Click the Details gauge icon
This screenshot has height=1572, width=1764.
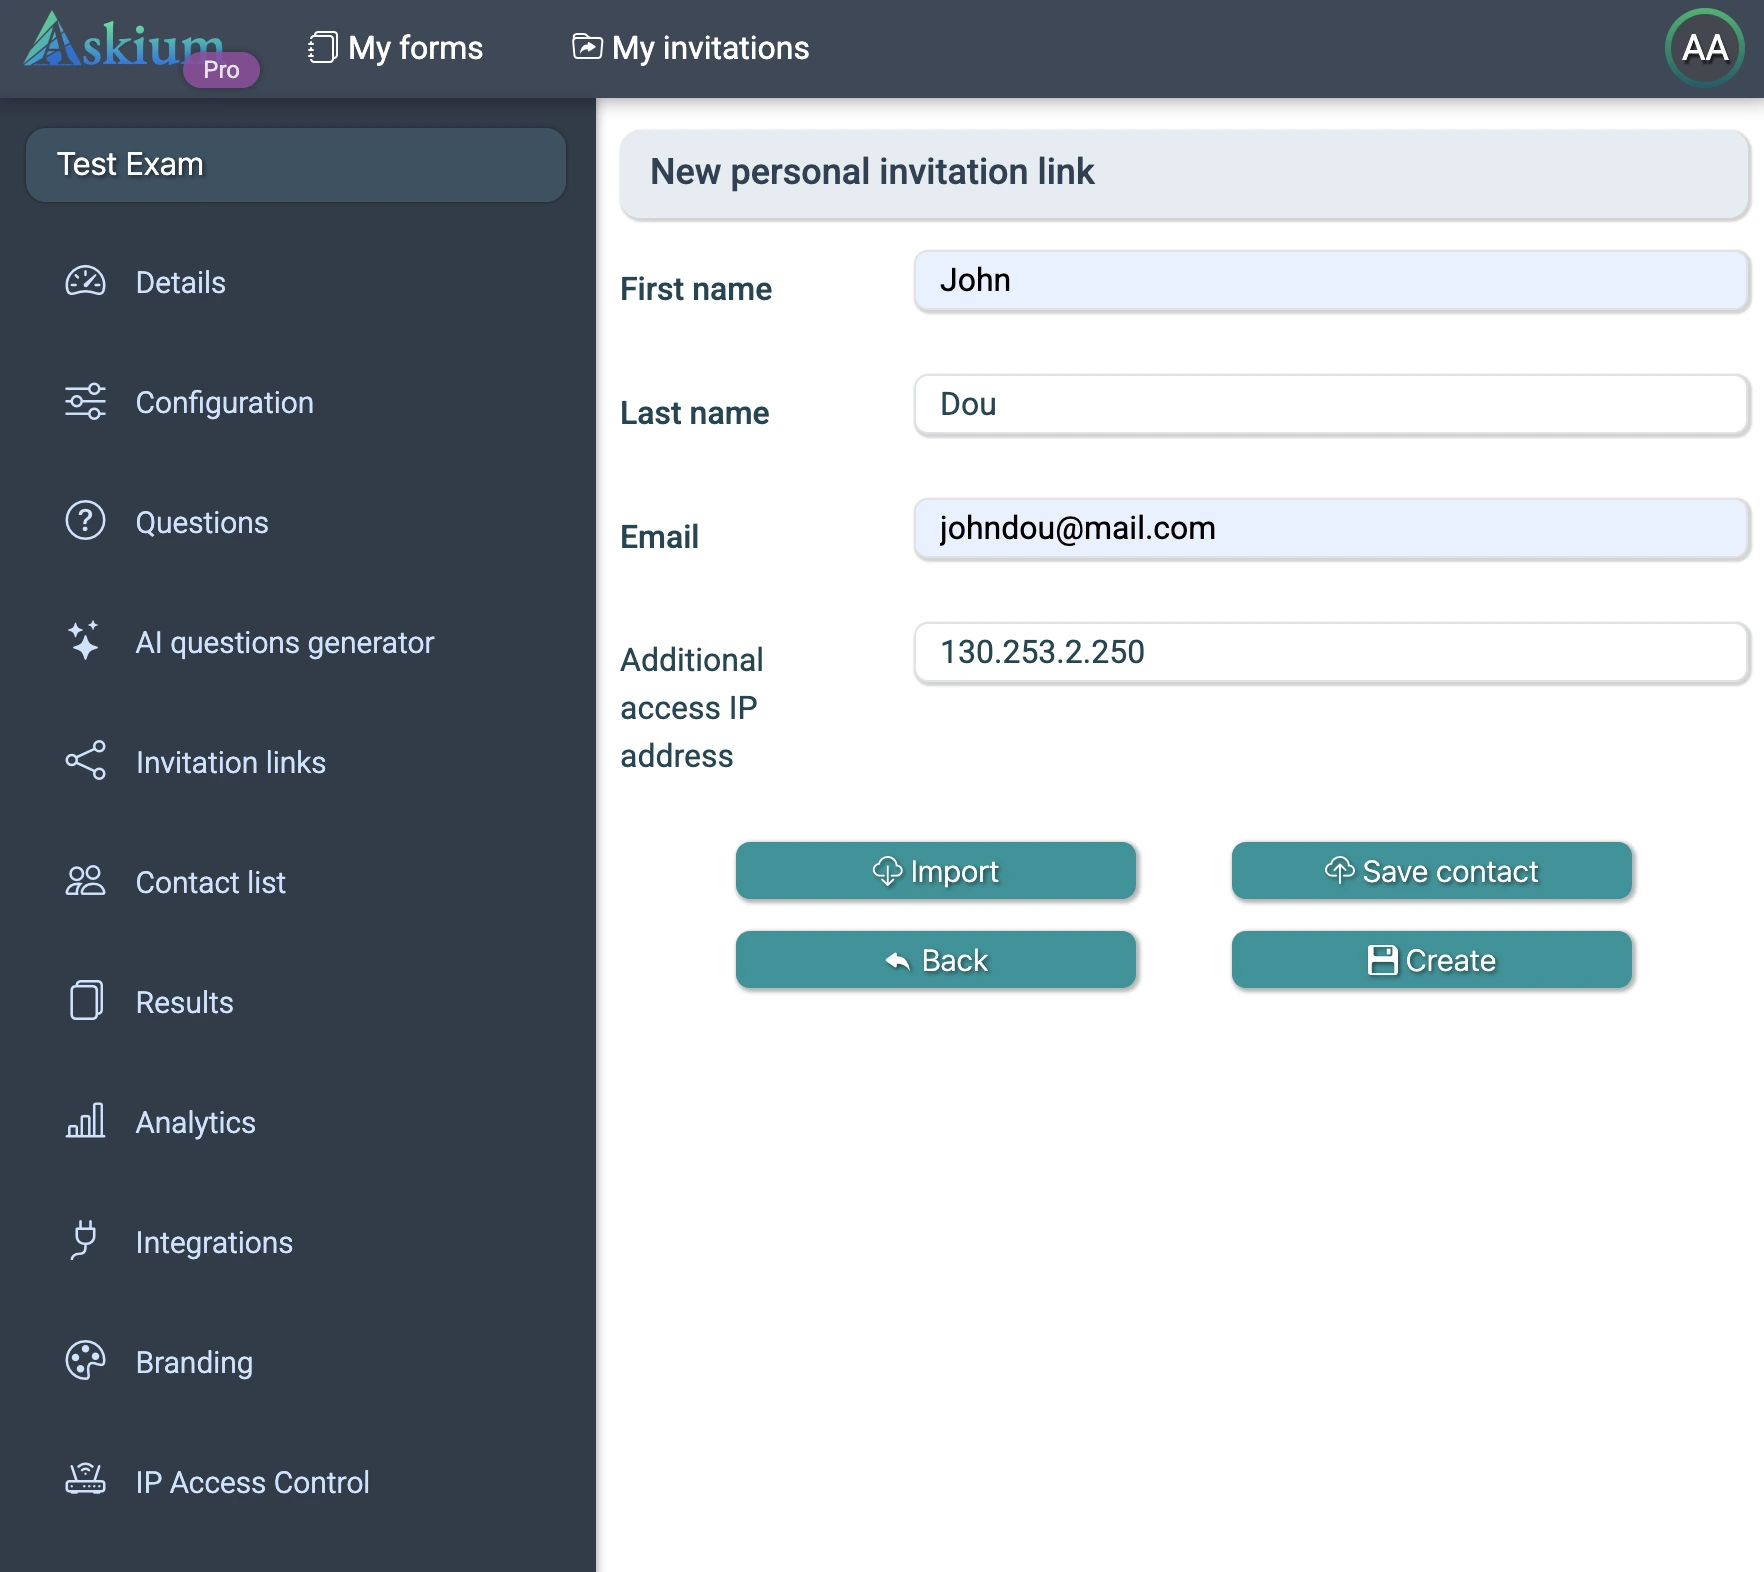tap(85, 282)
